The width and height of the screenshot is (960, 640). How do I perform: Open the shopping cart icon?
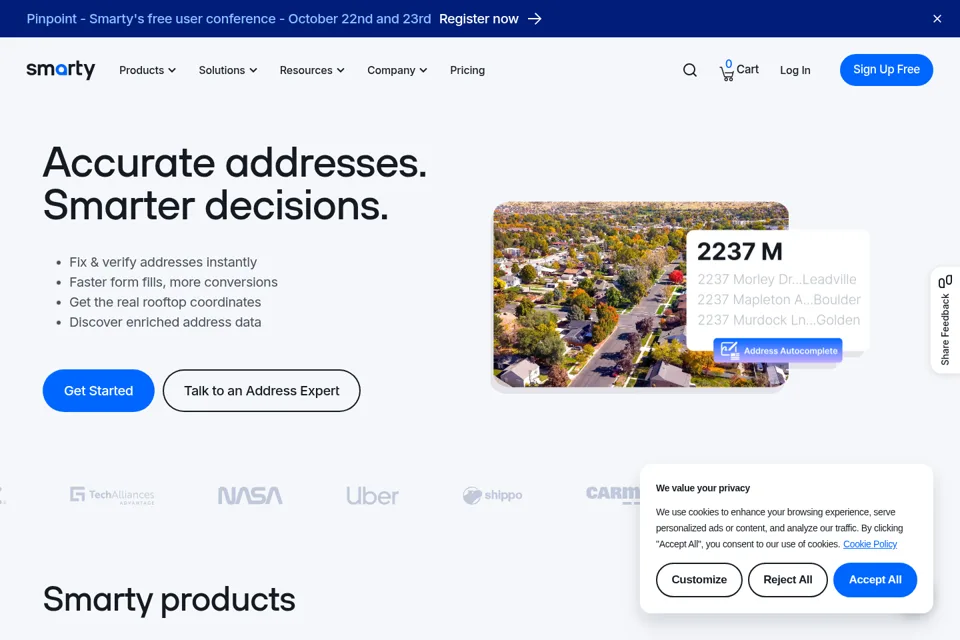(x=727, y=71)
